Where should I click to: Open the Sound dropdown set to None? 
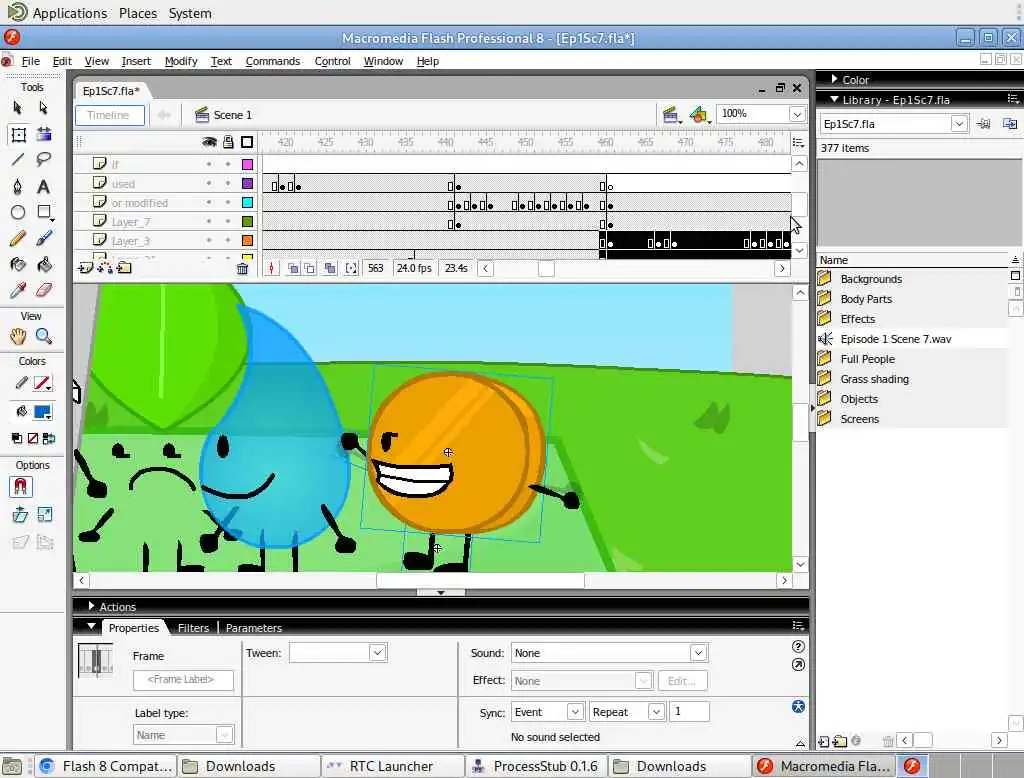pyautogui.click(x=698, y=653)
